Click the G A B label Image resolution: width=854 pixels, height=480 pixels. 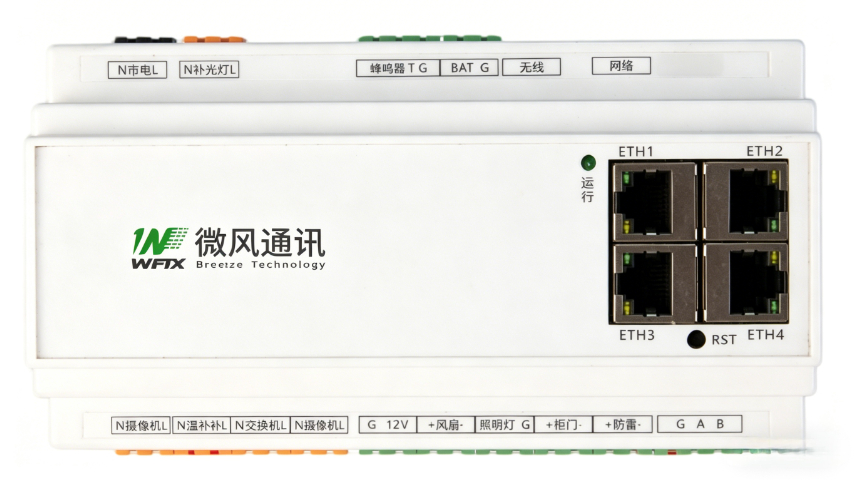[700, 424]
